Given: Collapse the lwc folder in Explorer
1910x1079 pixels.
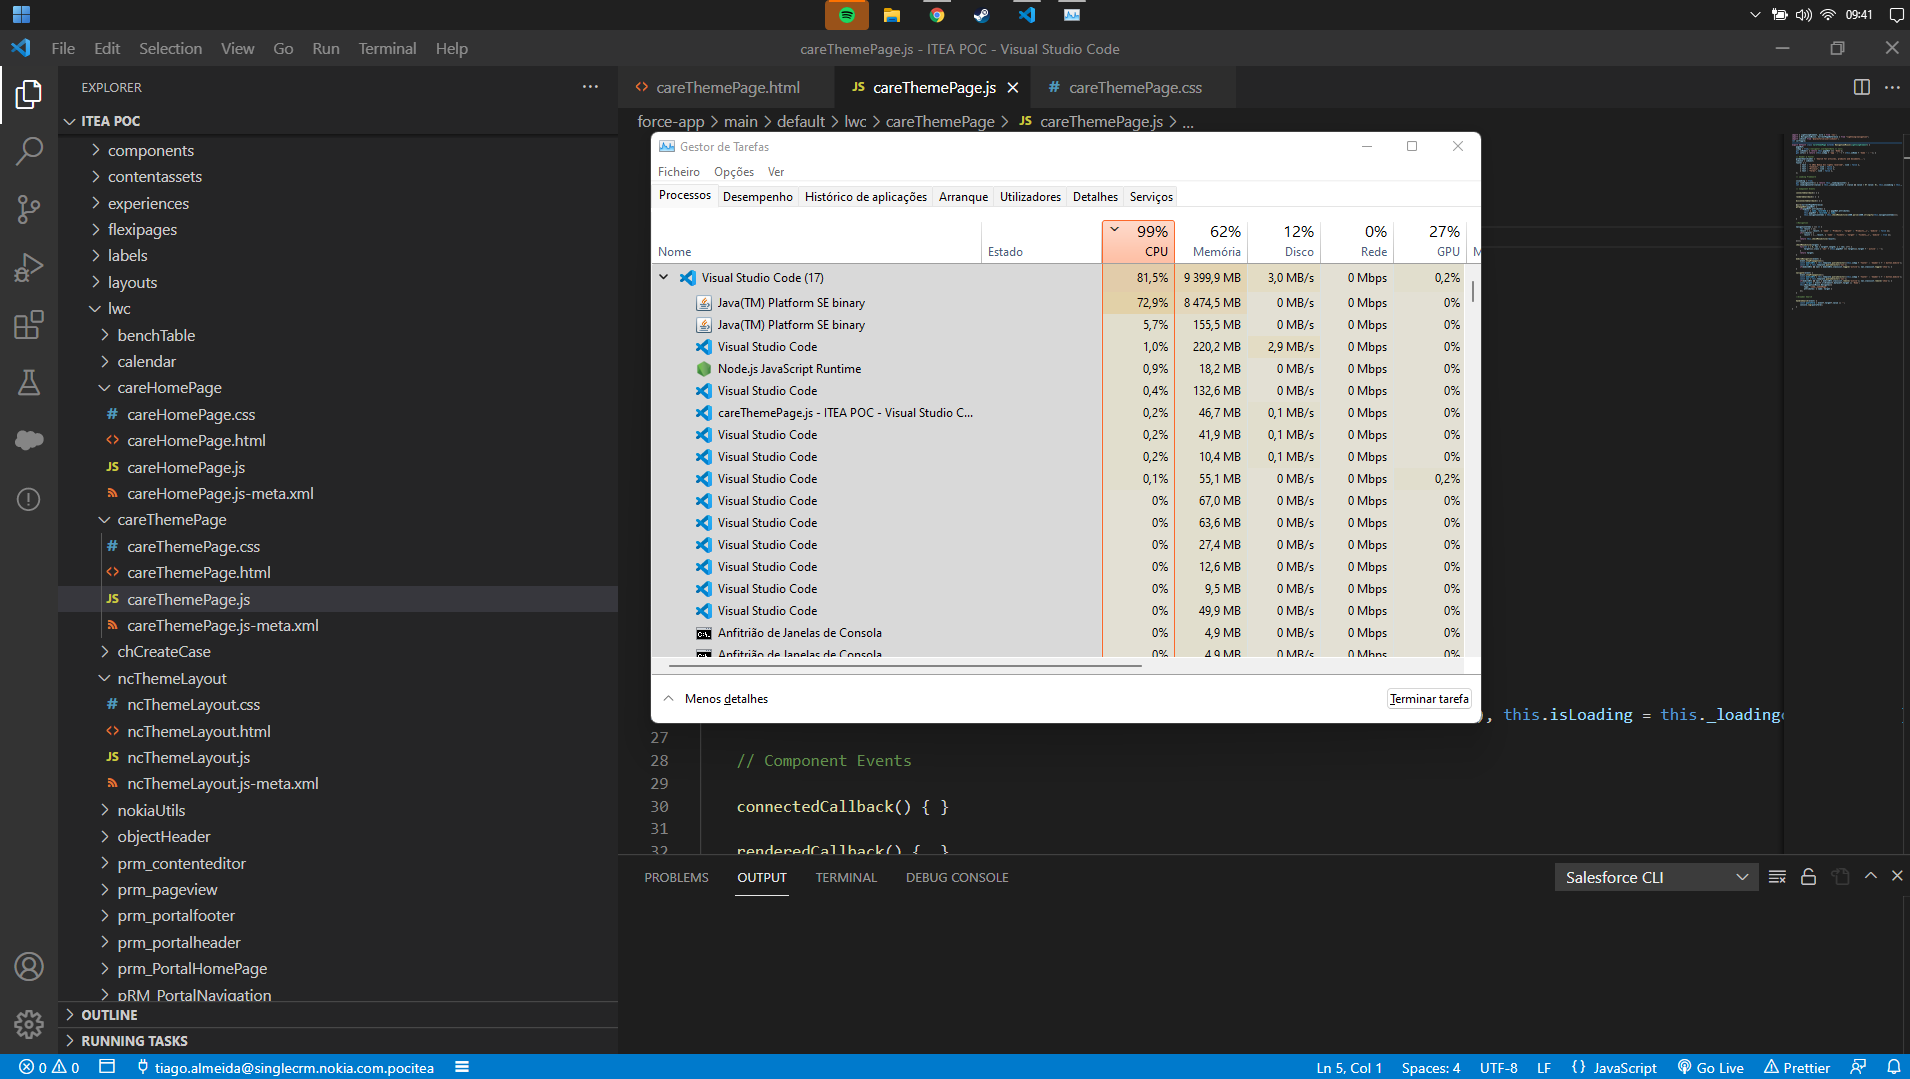Looking at the screenshot, I should click(x=94, y=308).
